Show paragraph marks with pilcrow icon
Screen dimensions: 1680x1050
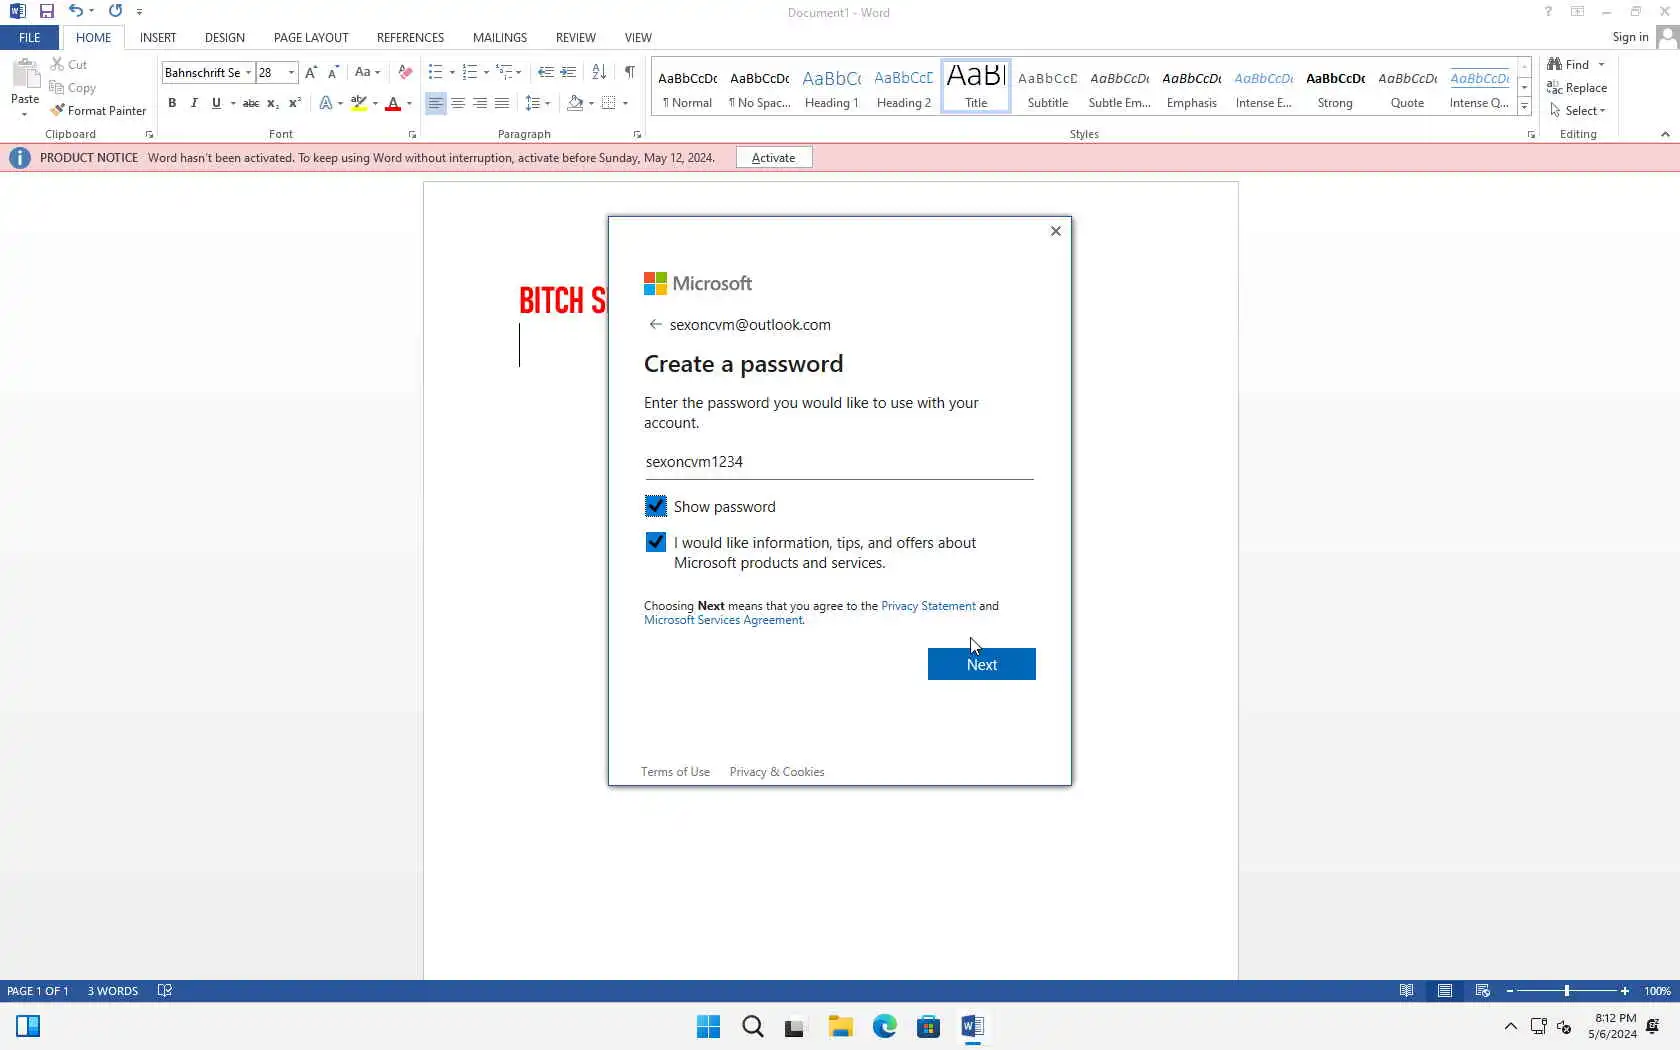[x=629, y=72]
